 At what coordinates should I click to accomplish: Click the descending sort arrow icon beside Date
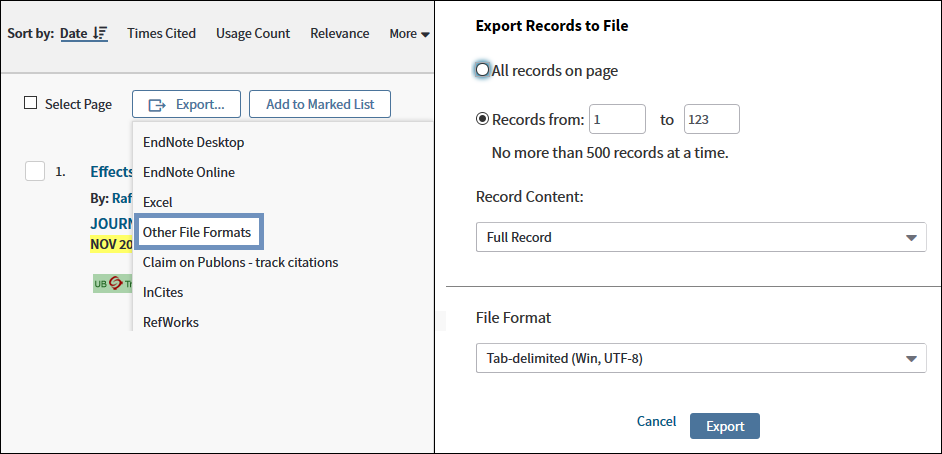[x=100, y=34]
